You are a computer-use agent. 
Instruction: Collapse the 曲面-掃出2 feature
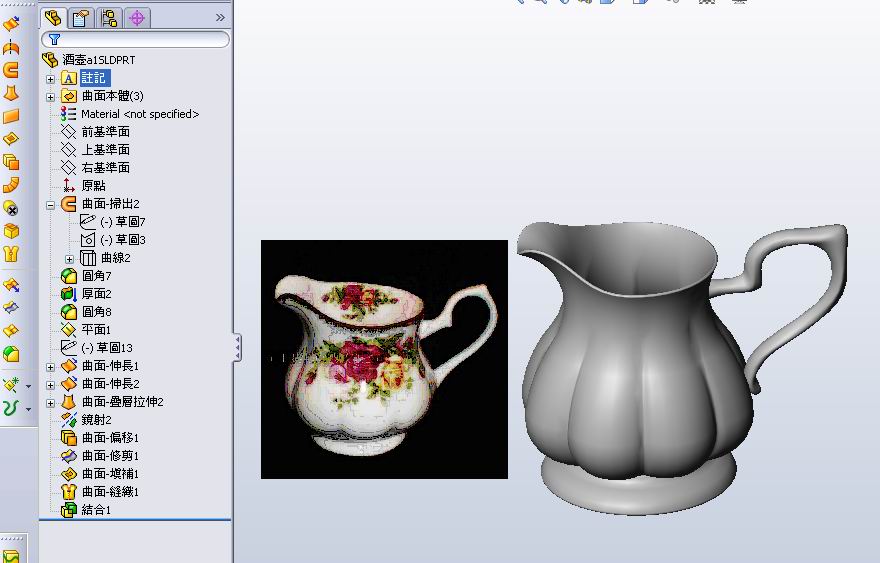(51, 205)
